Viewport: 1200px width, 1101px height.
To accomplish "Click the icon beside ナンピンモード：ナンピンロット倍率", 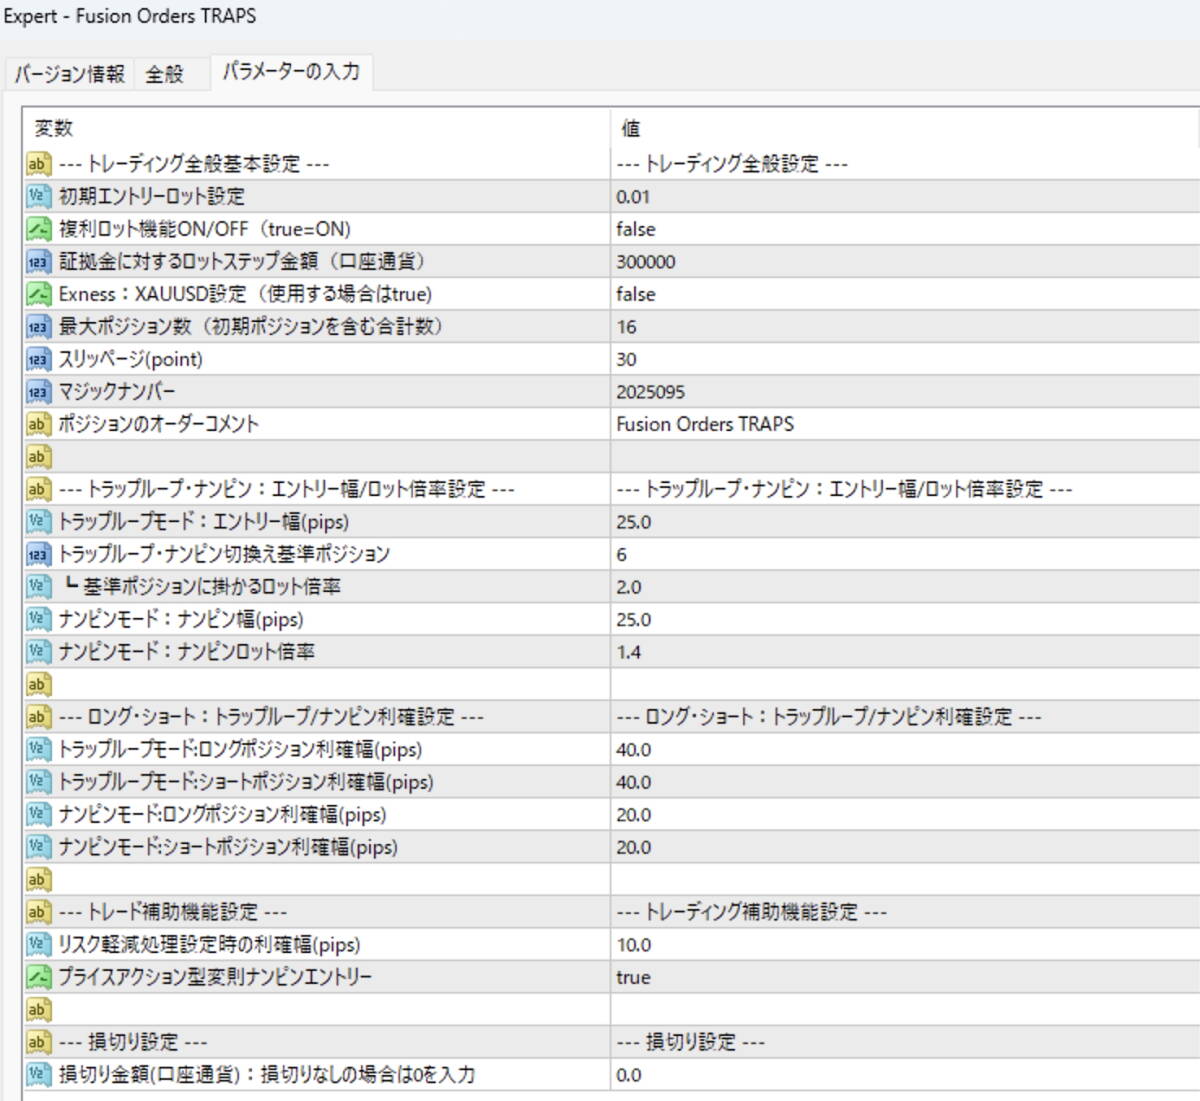I will (x=38, y=652).
